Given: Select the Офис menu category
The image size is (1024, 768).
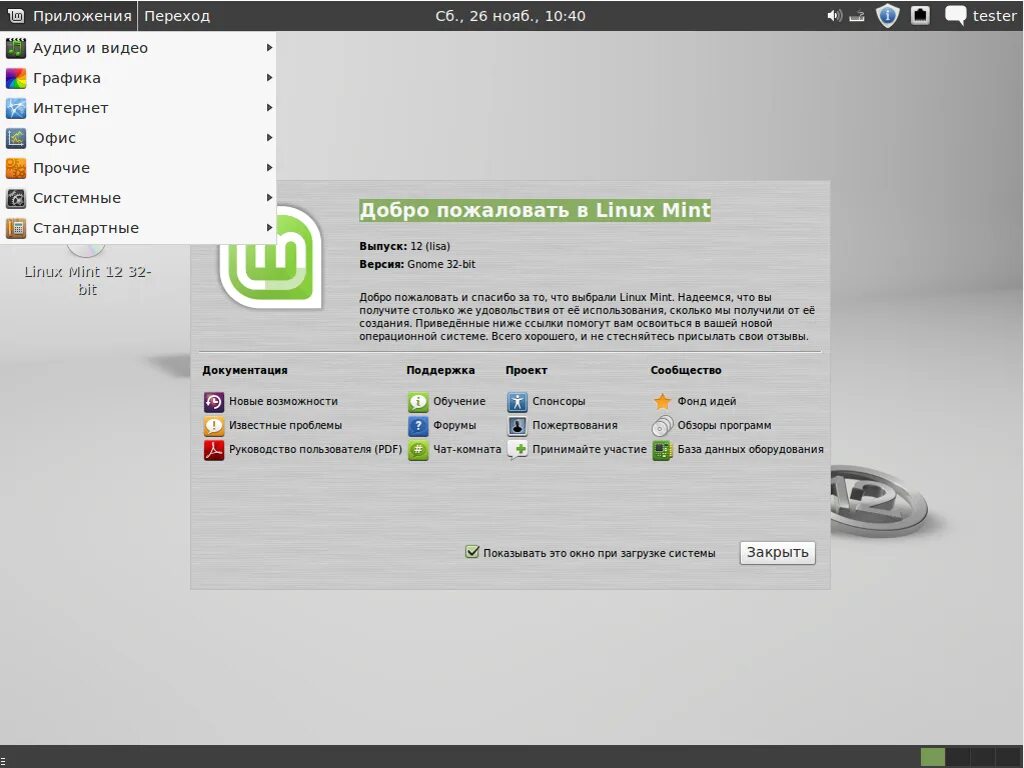Looking at the screenshot, I should [138, 138].
